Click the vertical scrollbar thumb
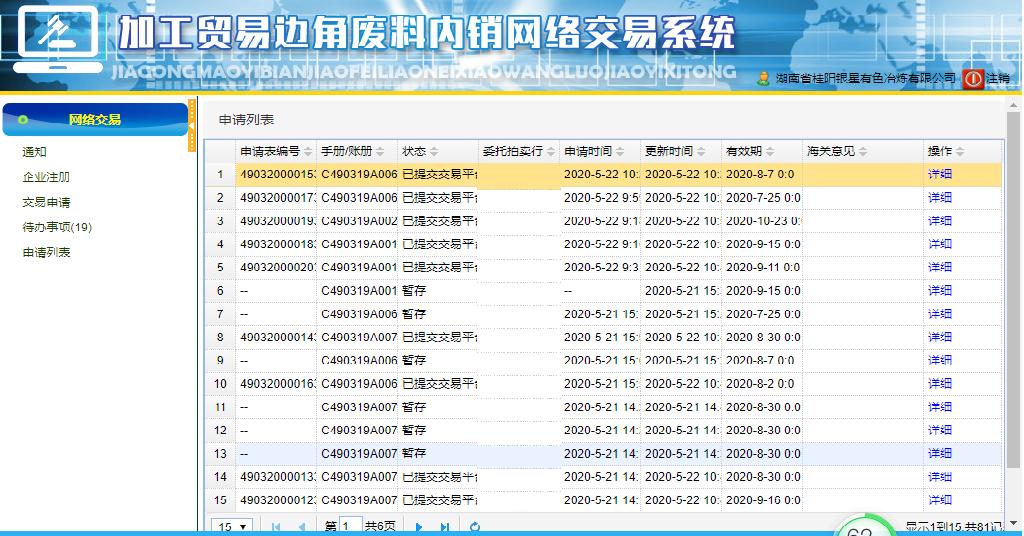Image resolution: width=1024 pixels, height=536 pixels. (1014, 290)
